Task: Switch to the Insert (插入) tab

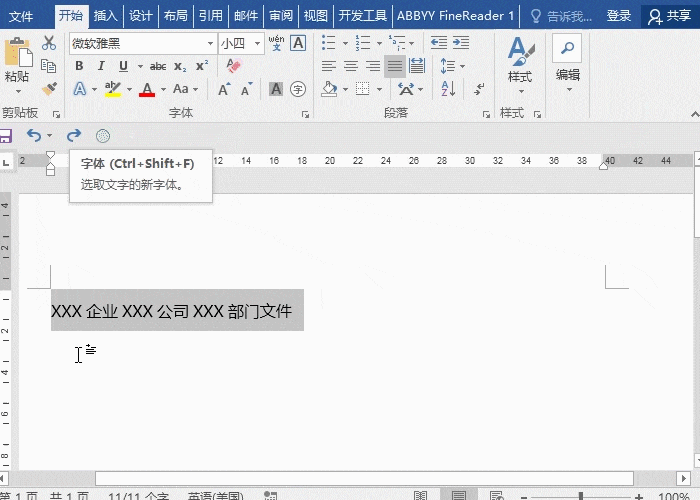Action: click(x=106, y=16)
